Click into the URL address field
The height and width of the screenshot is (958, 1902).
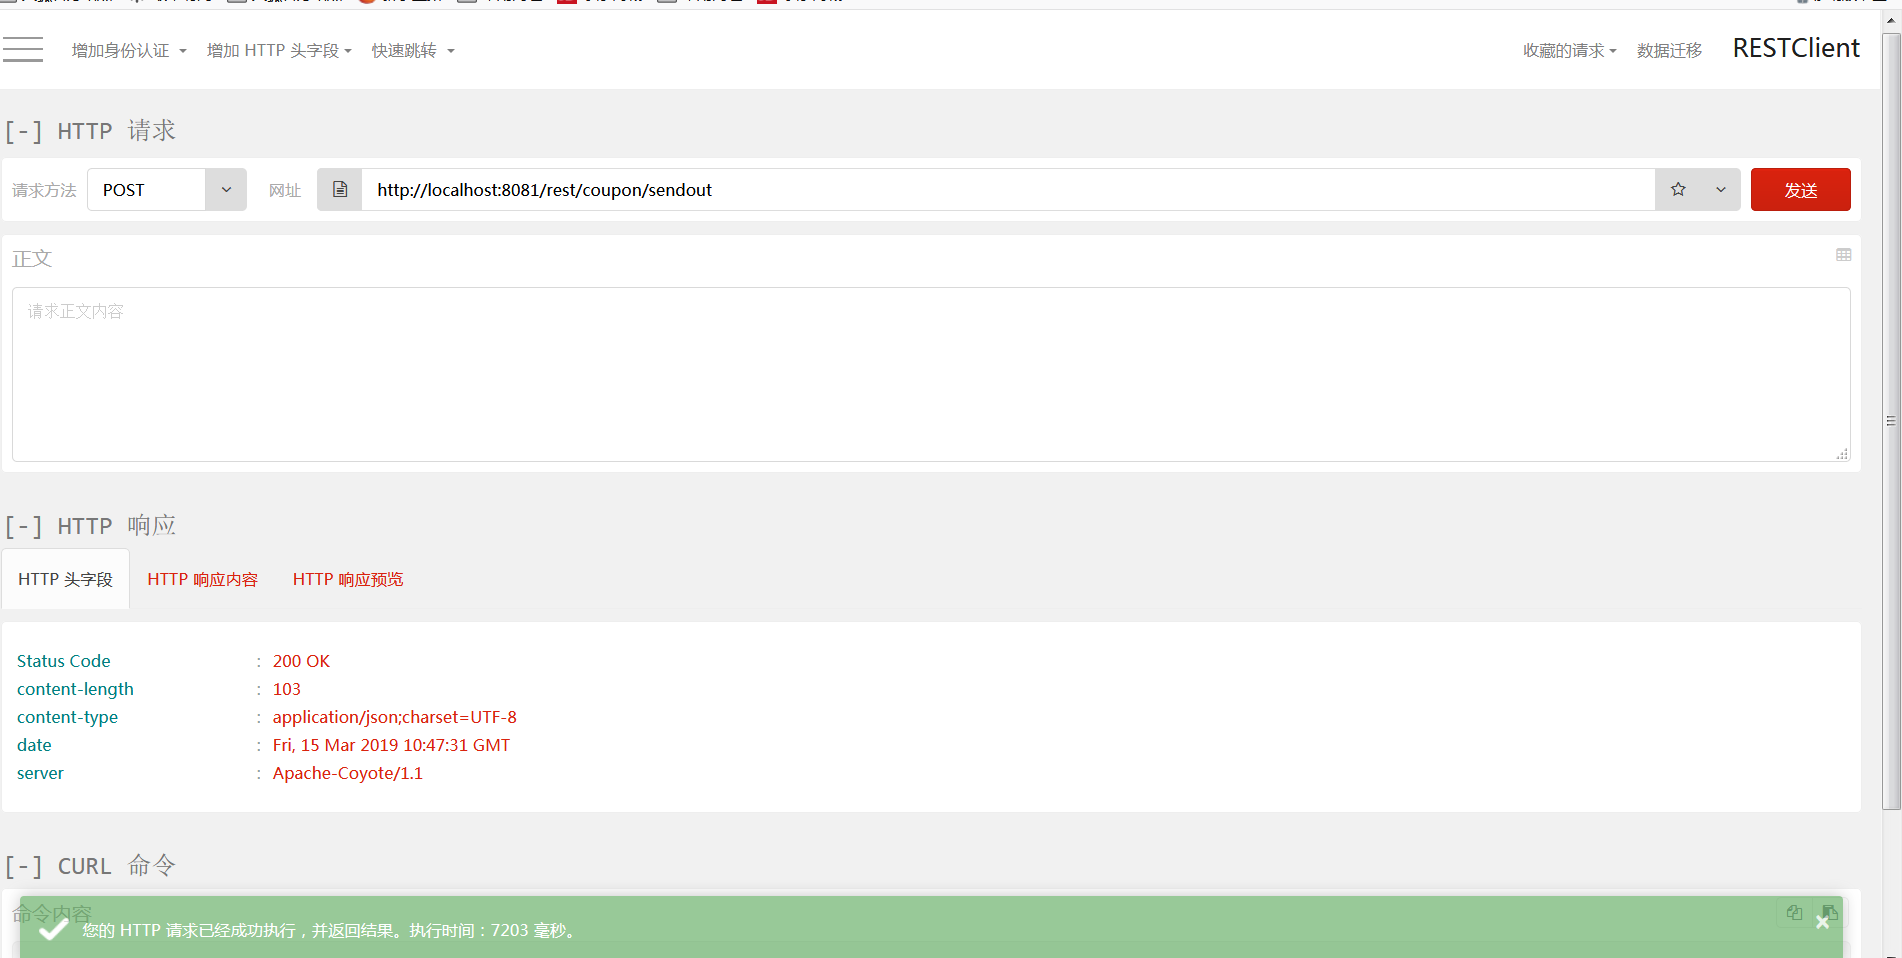[x=1008, y=189]
